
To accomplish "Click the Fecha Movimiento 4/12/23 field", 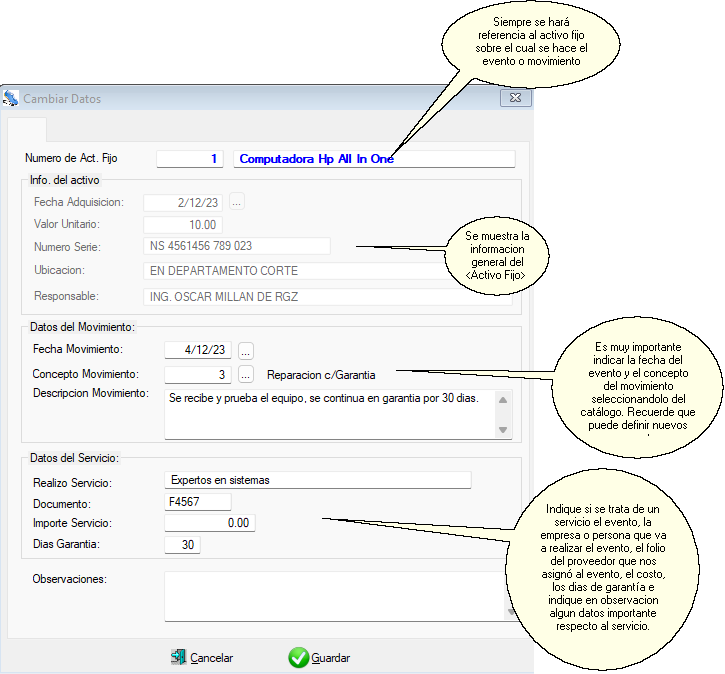I will [x=198, y=350].
